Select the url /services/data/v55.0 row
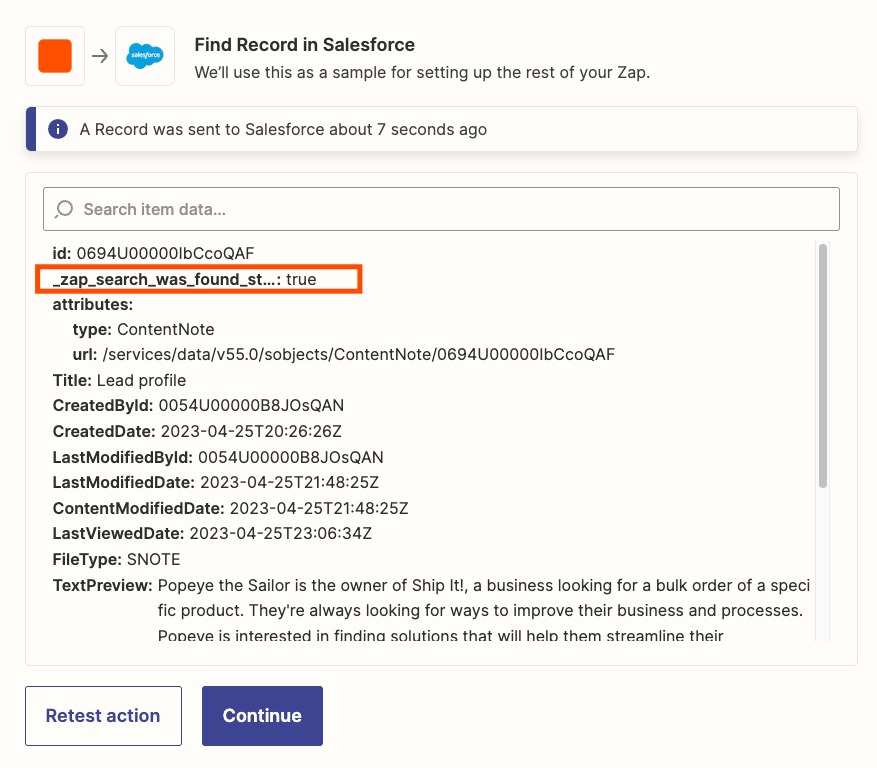877x768 pixels. tap(343, 355)
